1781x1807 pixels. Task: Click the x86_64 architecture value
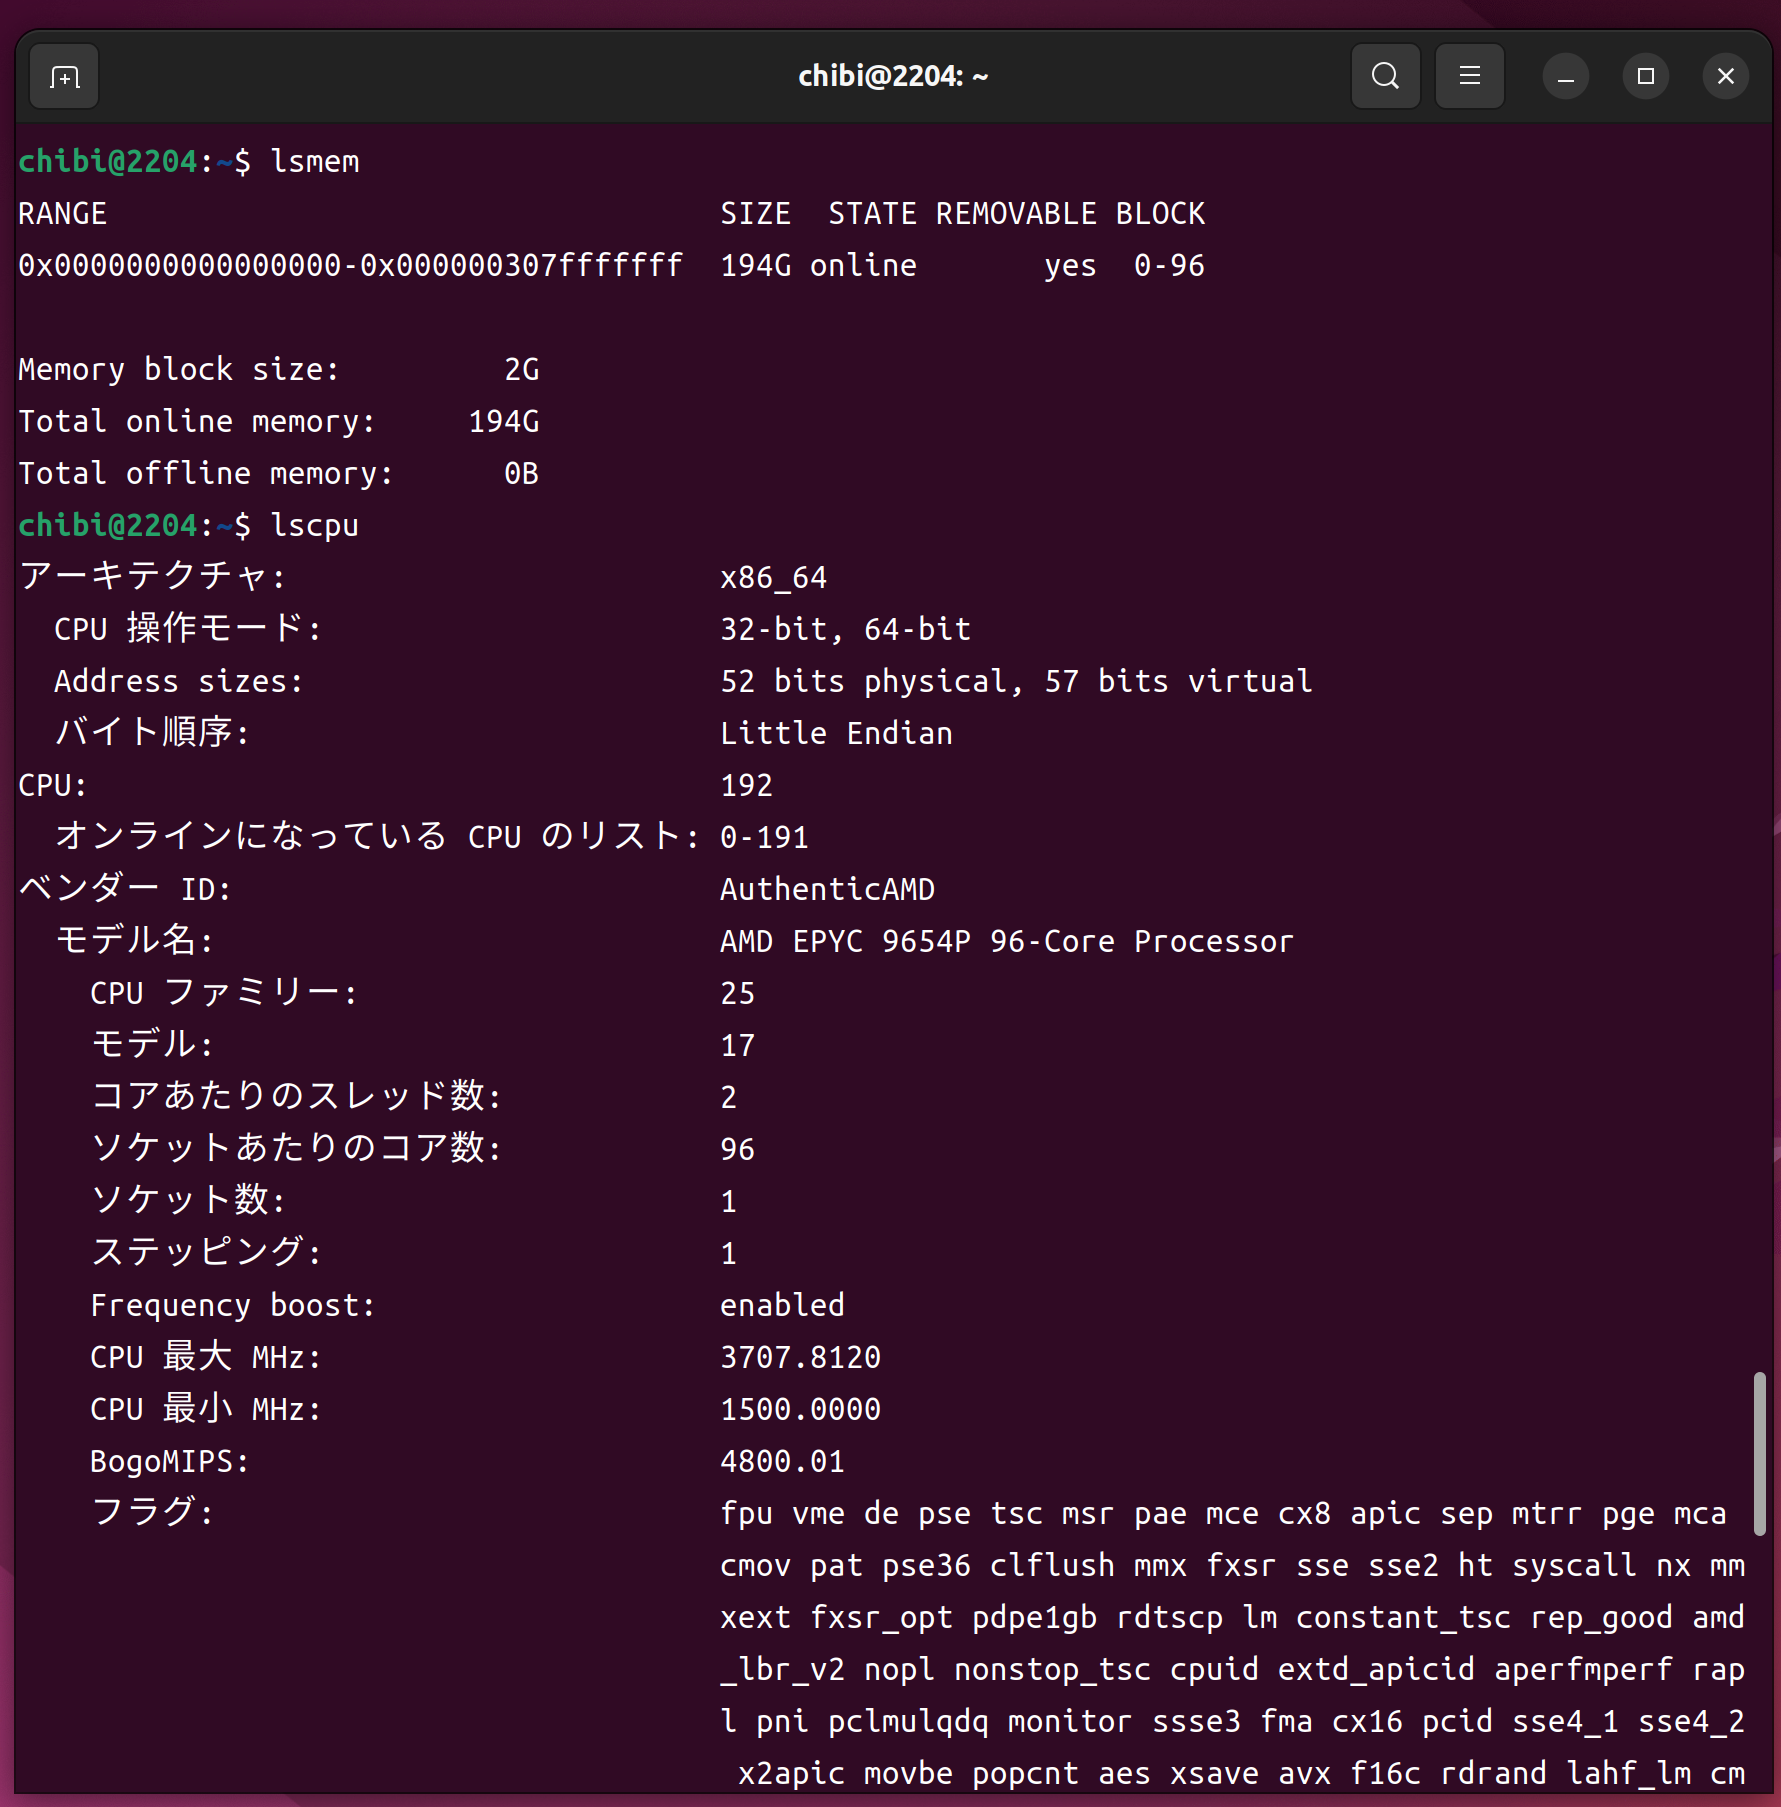tap(773, 577)
